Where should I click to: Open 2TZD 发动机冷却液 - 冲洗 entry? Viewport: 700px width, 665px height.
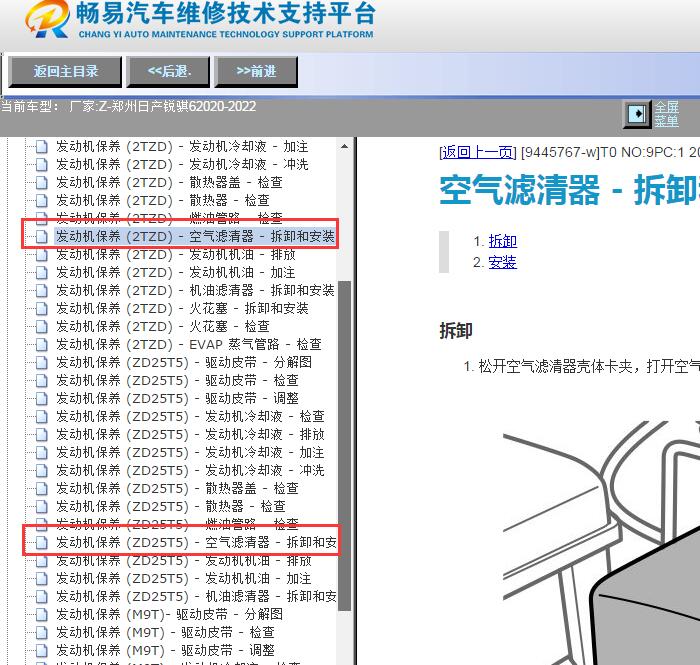coord(182,164)
